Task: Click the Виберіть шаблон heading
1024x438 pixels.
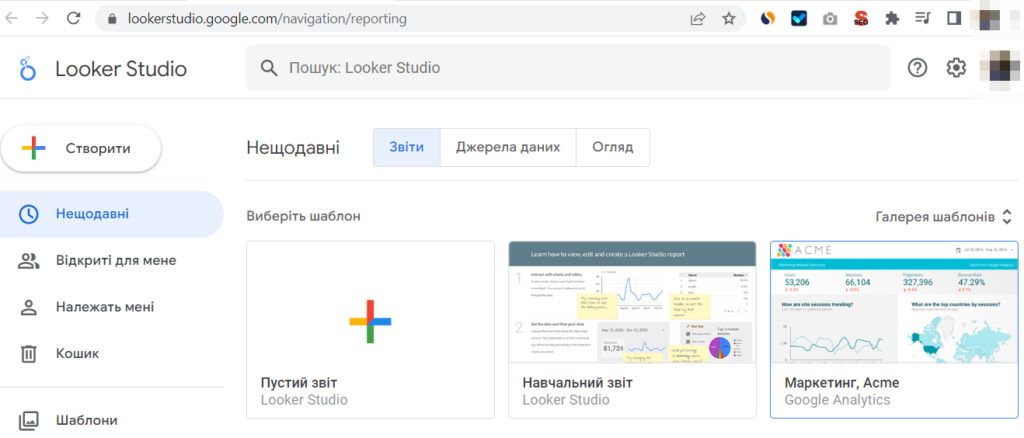Action: coord(304,216)
